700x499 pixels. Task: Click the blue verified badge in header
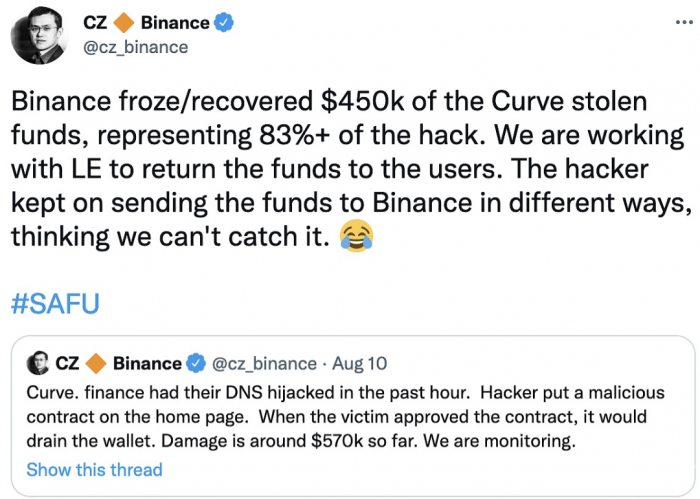tap(224, 22)
